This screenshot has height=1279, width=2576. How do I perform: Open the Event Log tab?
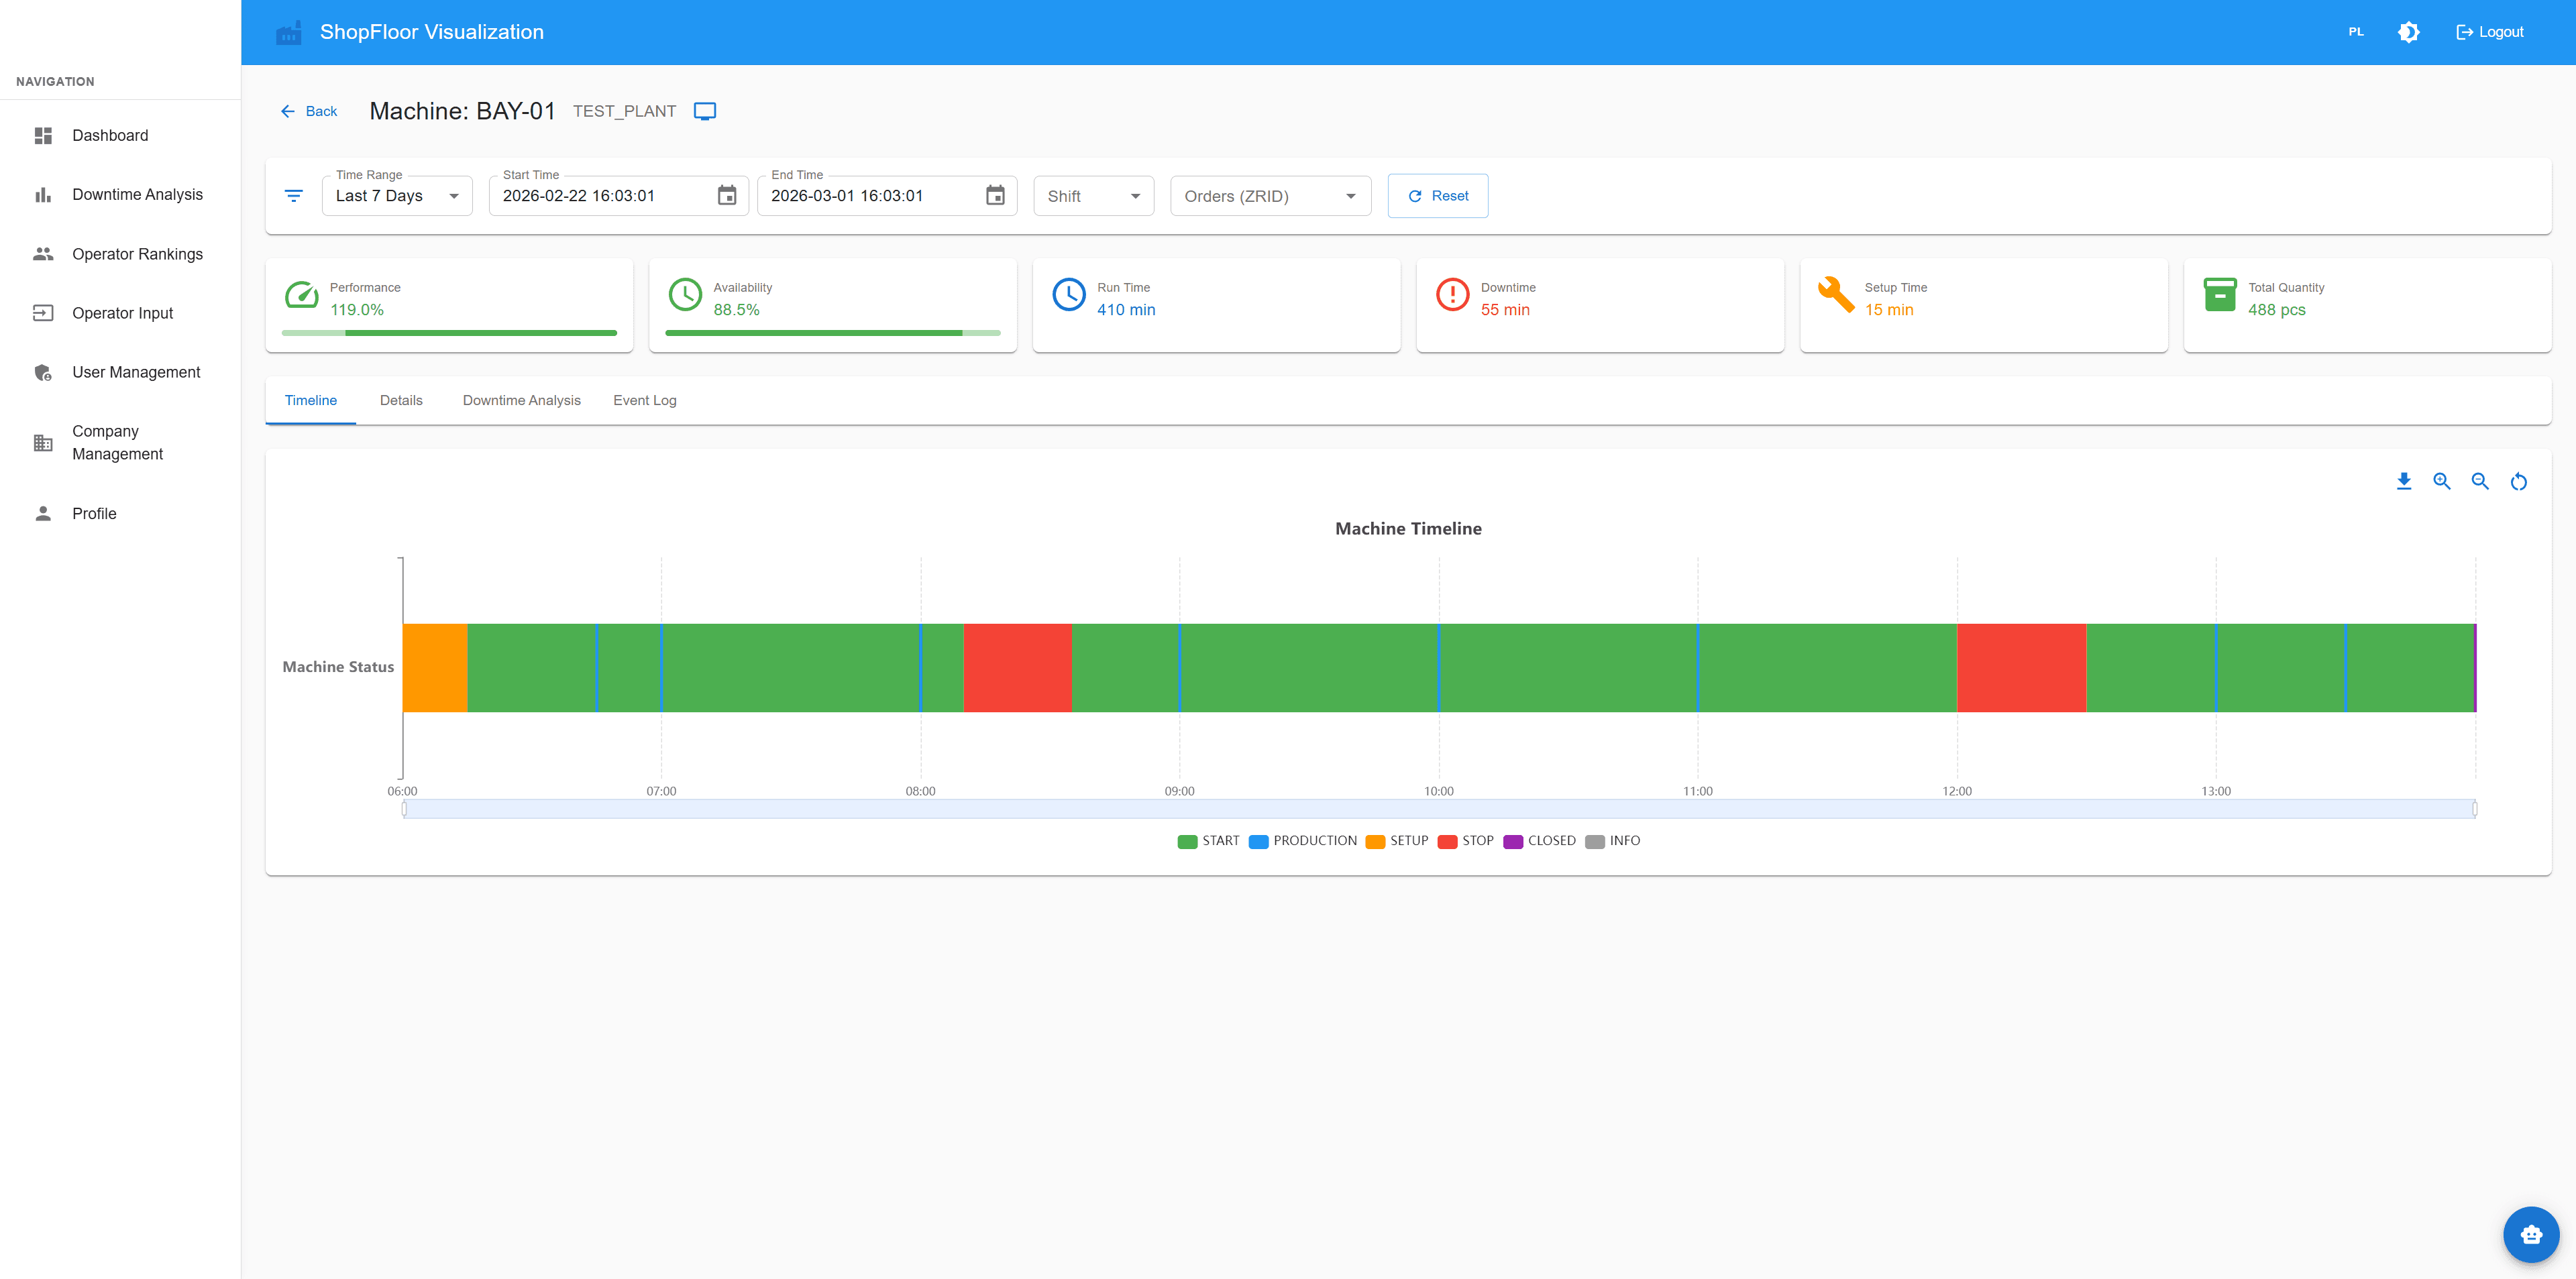(x=645, y=400)
